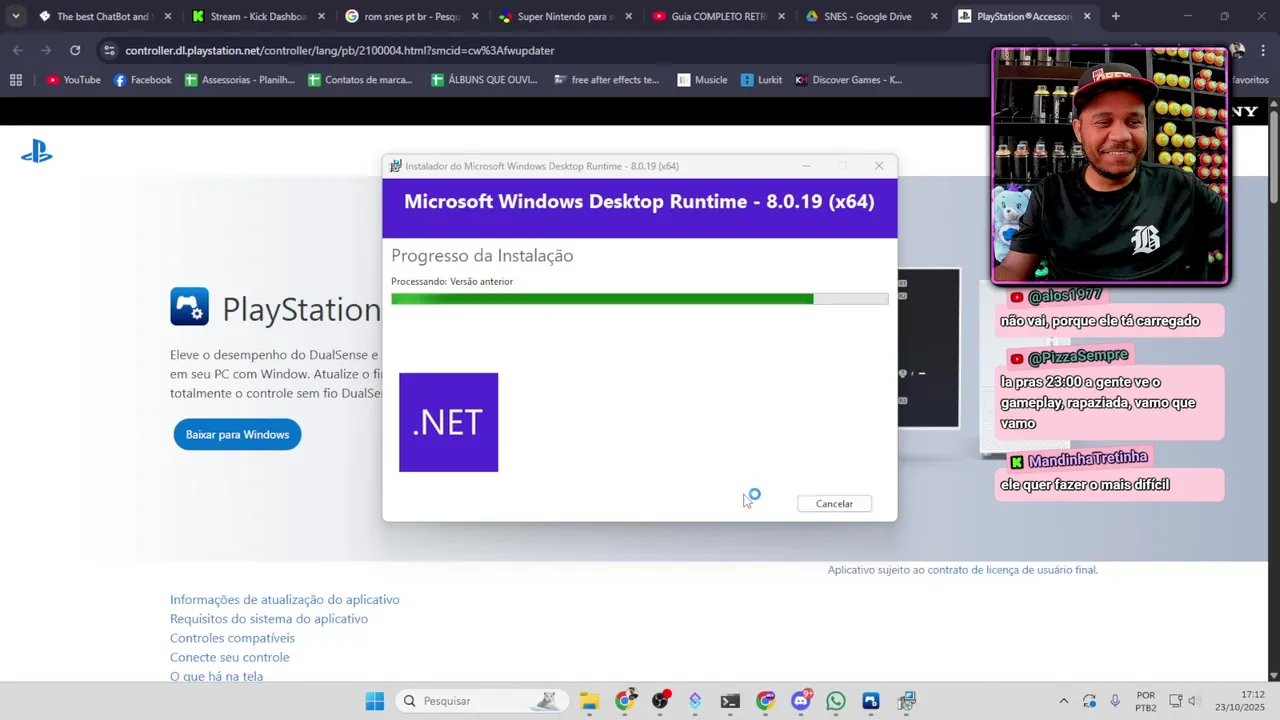Open WhatsApp from the taskbar

coord(836,701)
